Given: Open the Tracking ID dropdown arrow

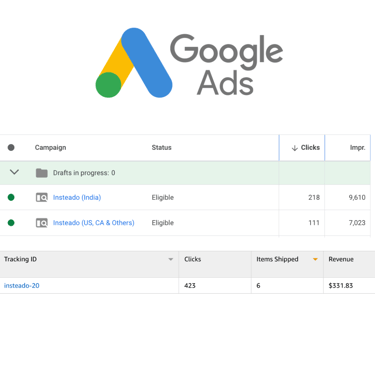Looking at the screenshot, I should pyautogui.click(x=171, y=259).
